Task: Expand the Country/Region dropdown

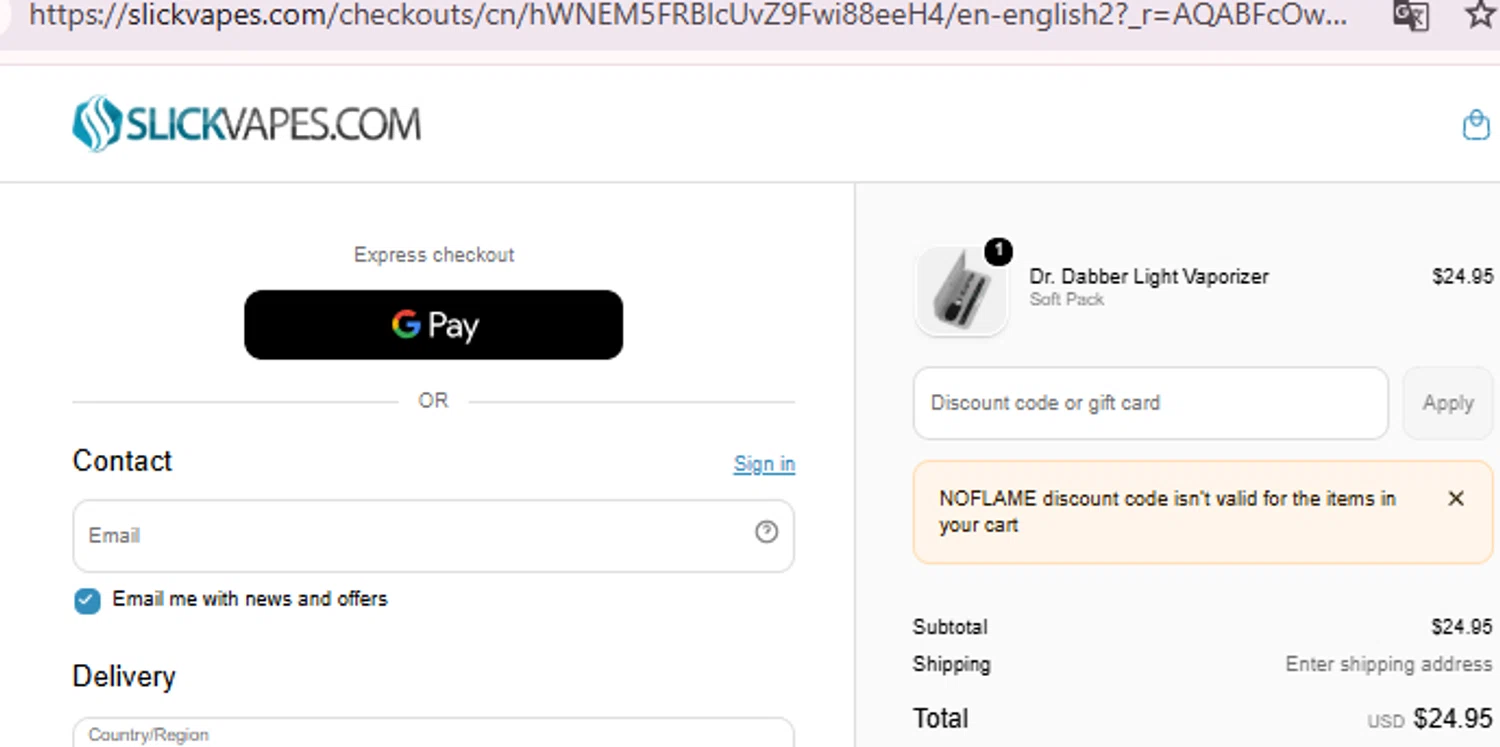Action: click(x=433, y=732)
